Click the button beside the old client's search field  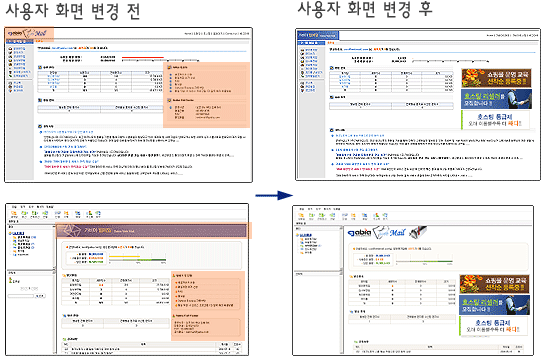pos(40,296)
